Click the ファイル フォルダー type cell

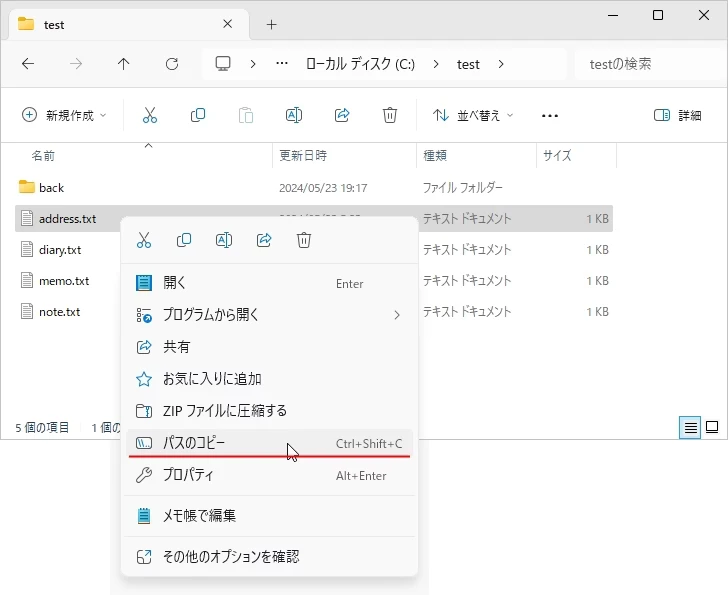[462, 188]
